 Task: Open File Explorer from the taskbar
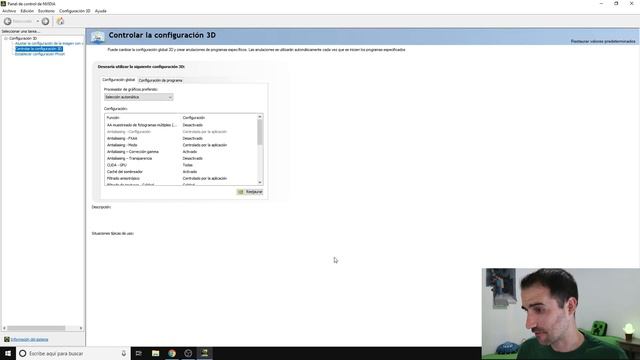[156, 353]
